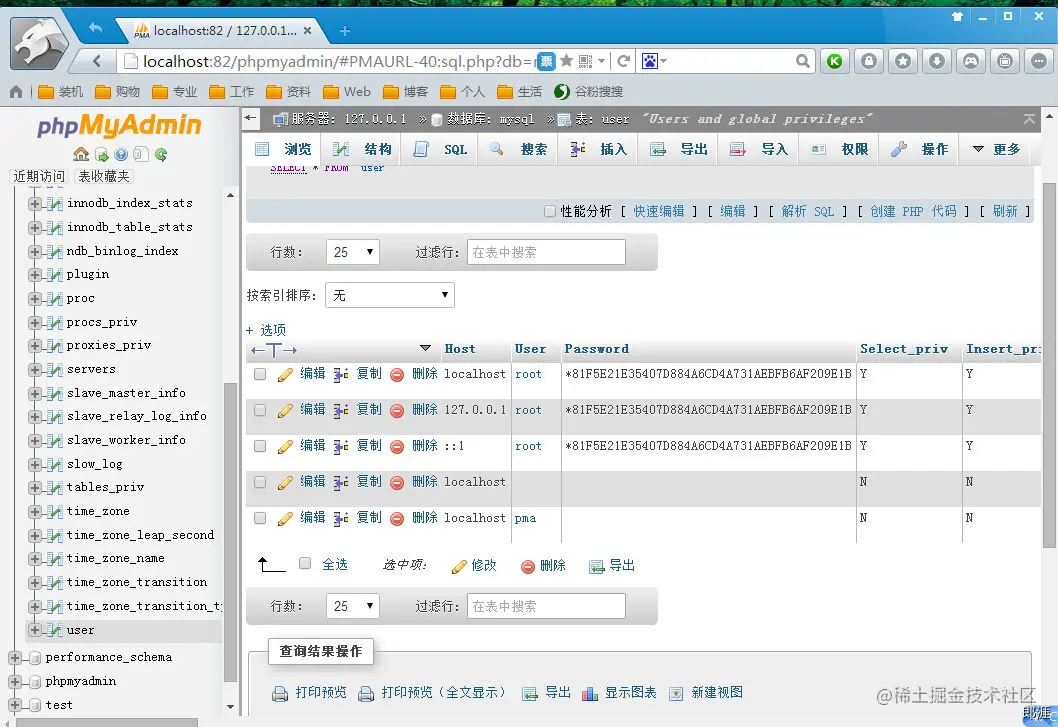The image size is (1058, 727).
Task: Open a new browser tab with plus
Action: pos(345,31)
